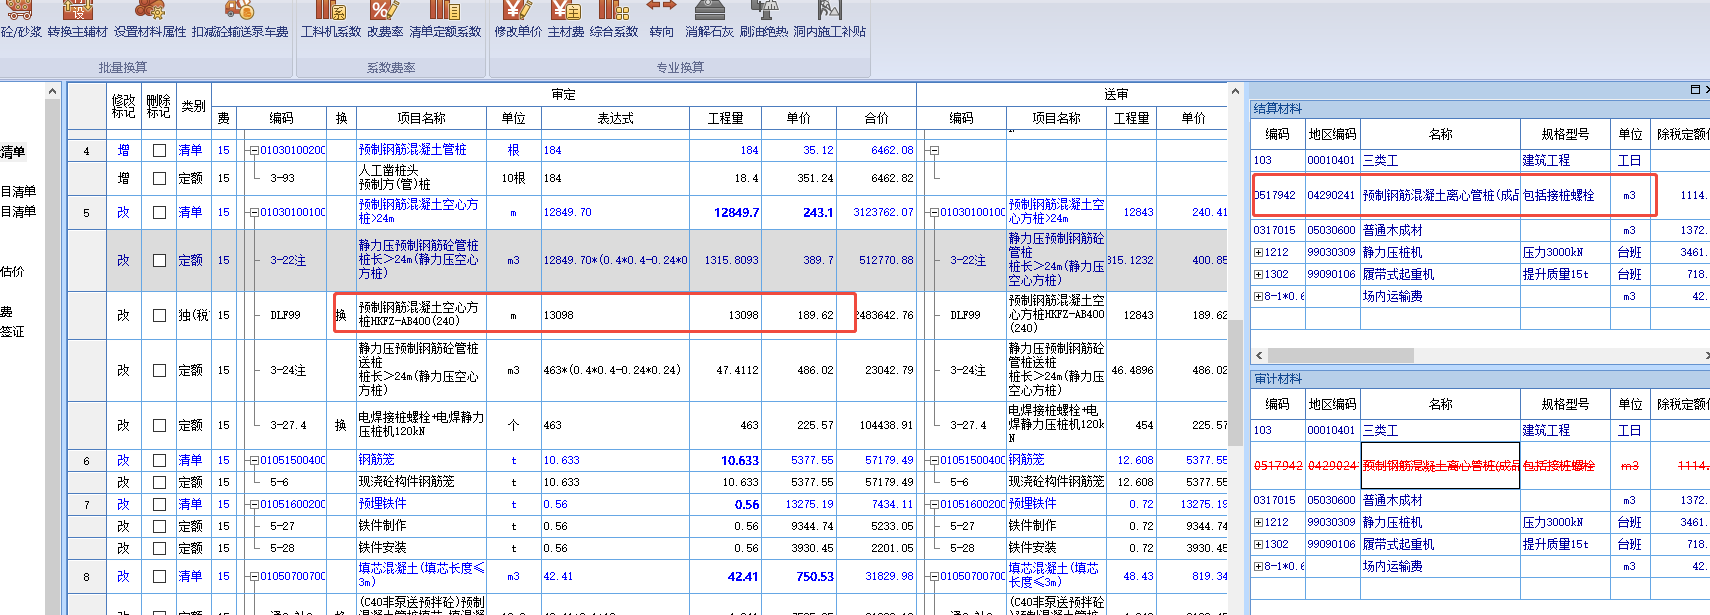1710x615 pixels.
Task: Select 清单 item in left sidebar
Action: (x=13, y=152)
